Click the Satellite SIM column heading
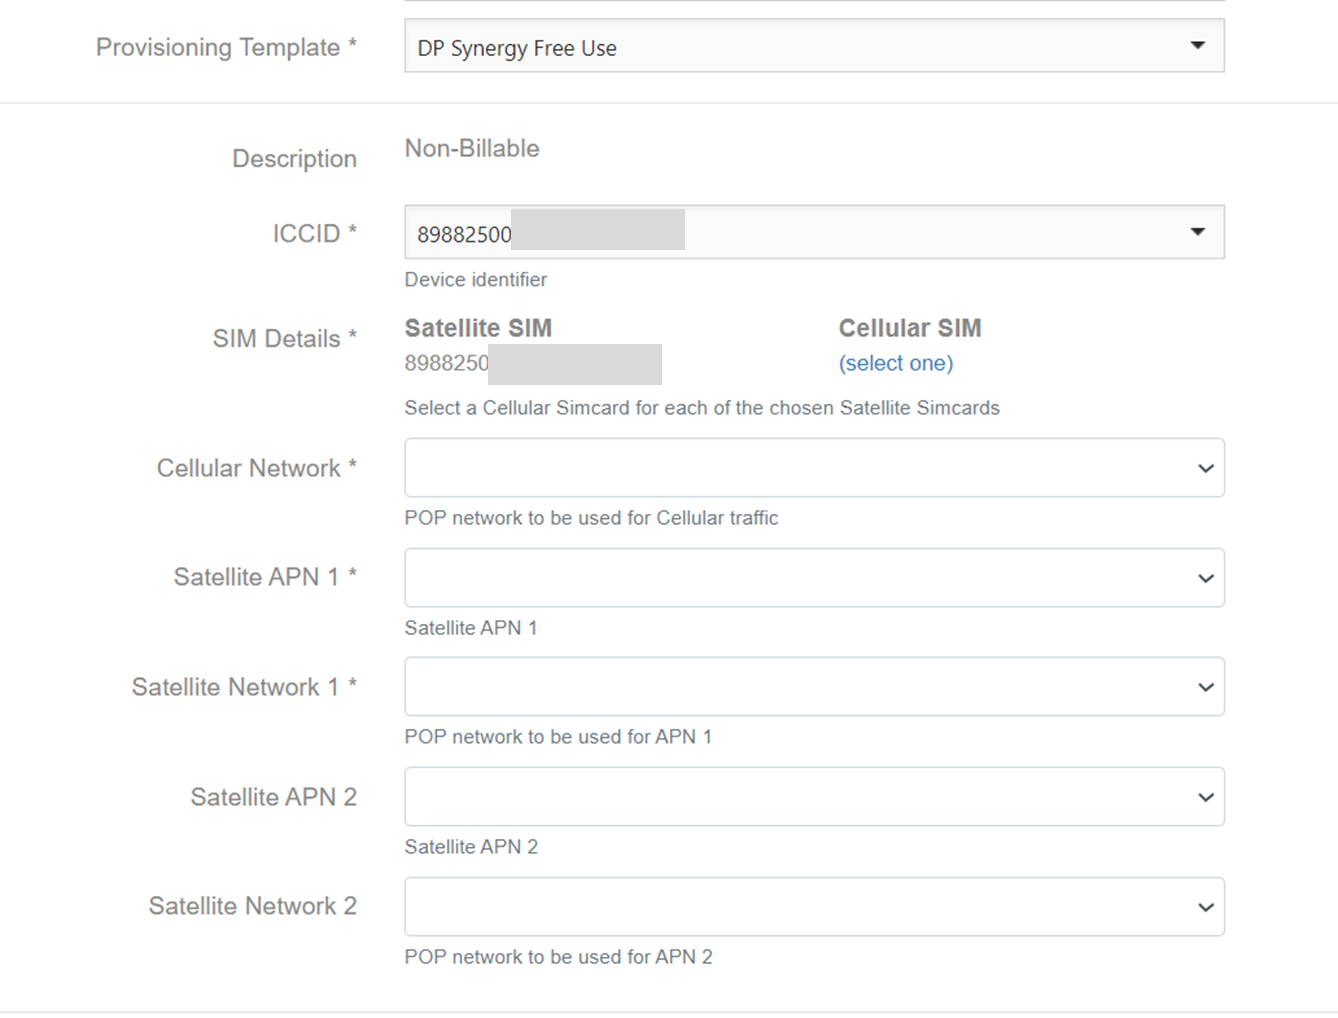The height and width of the screenshot is (1018, 1338). click(x=478, y=328)
